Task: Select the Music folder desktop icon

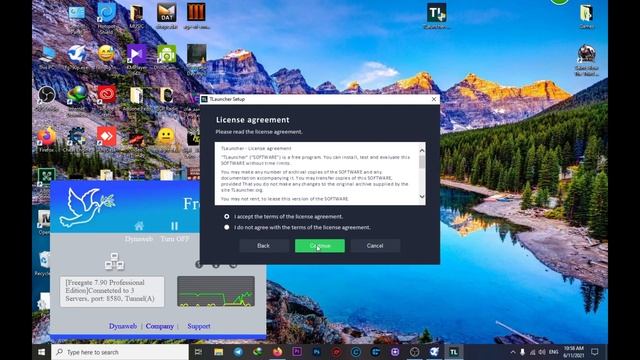Action: (136, 16)
